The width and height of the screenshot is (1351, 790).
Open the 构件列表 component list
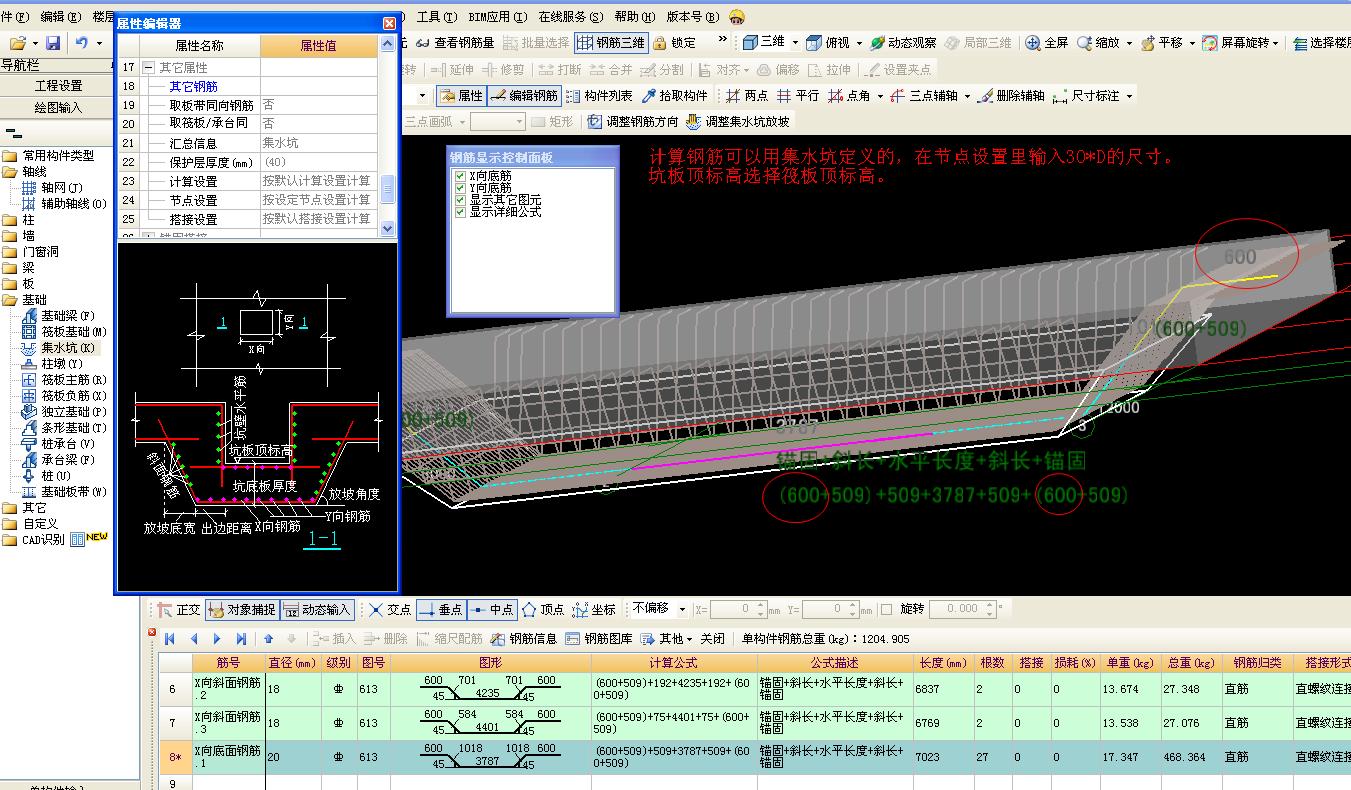599,96
